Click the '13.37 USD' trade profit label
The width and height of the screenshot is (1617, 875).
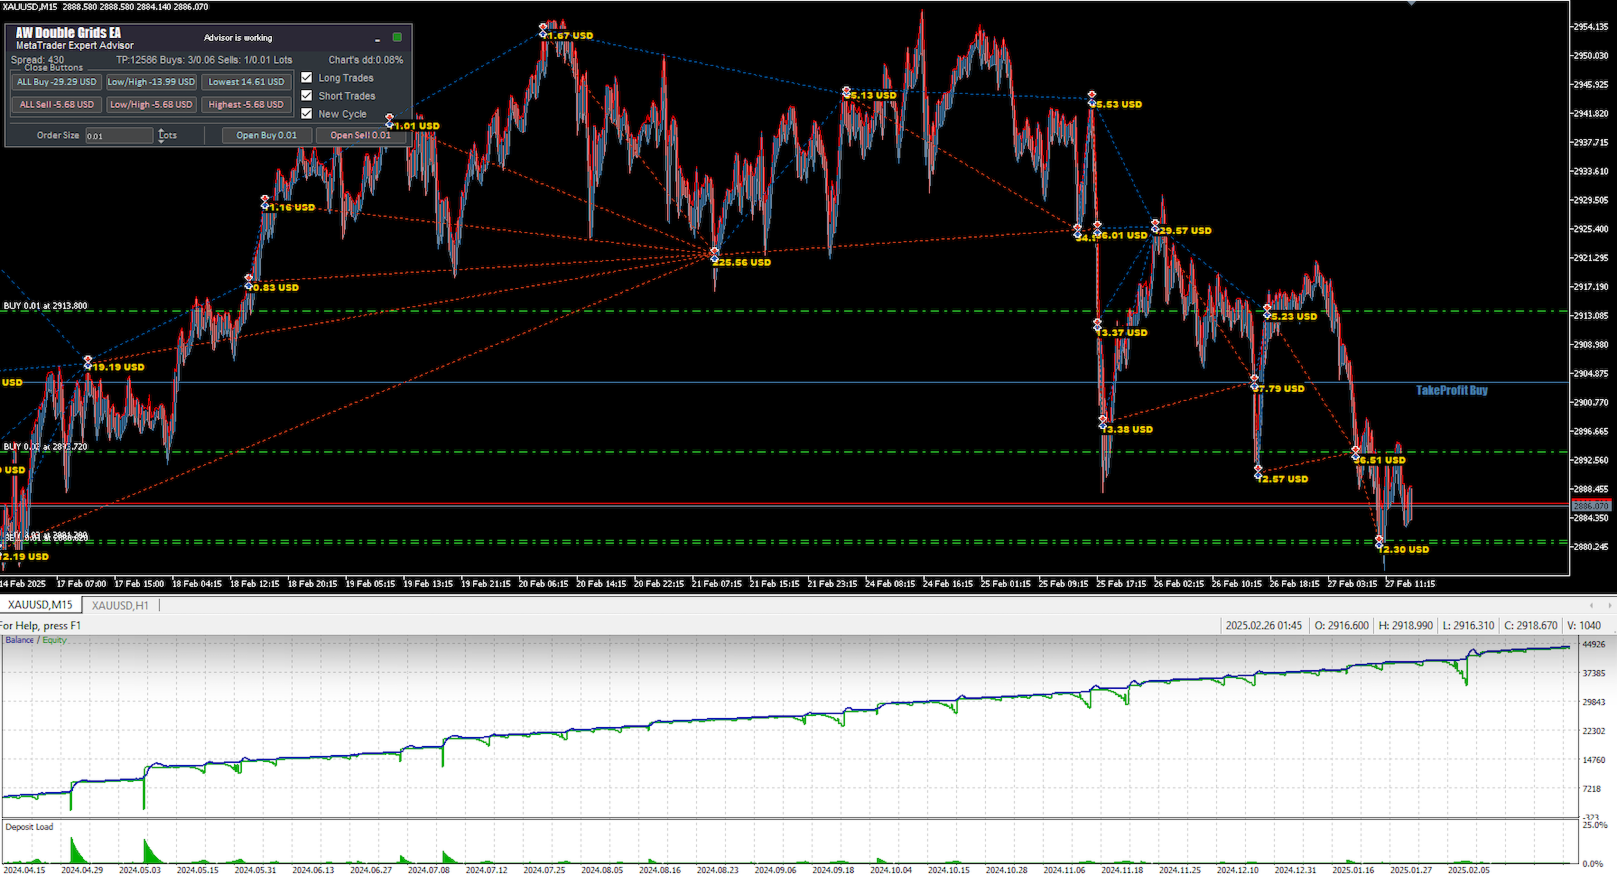click(x=1123, y=332)
